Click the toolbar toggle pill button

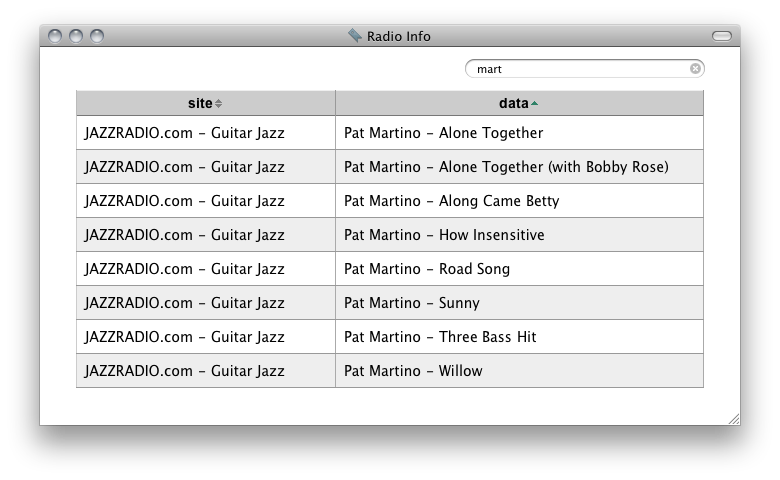click(722, 36)
